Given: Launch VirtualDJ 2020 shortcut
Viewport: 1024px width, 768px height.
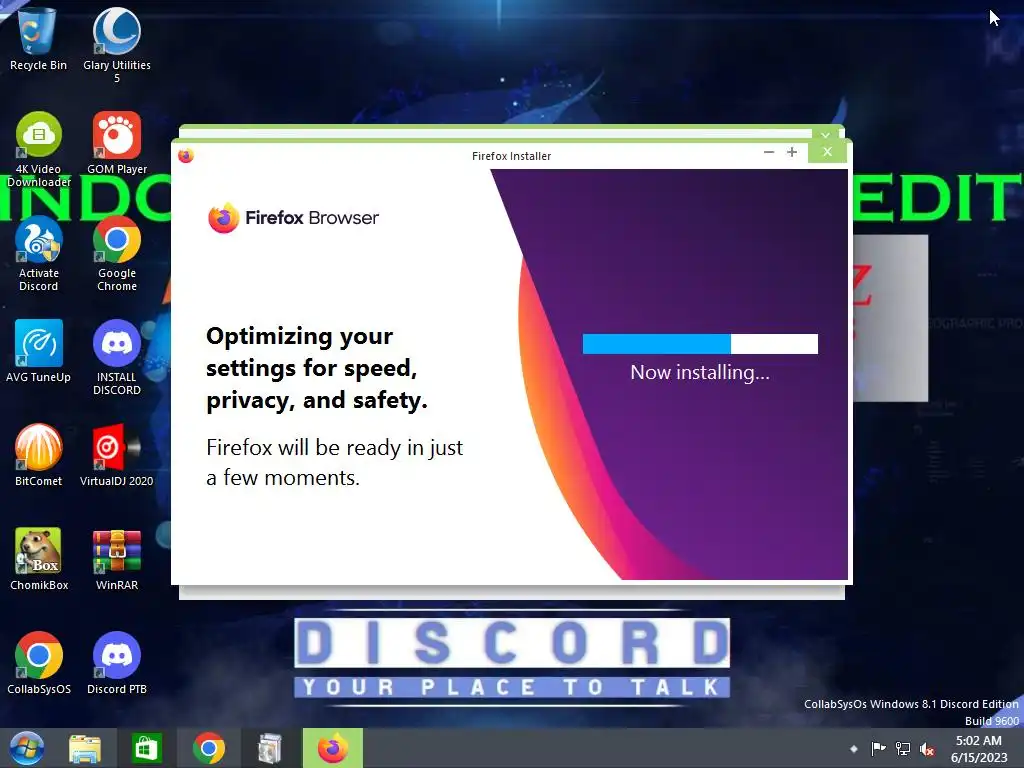Looking at the screenshot, I should click(x=117, y=455).
